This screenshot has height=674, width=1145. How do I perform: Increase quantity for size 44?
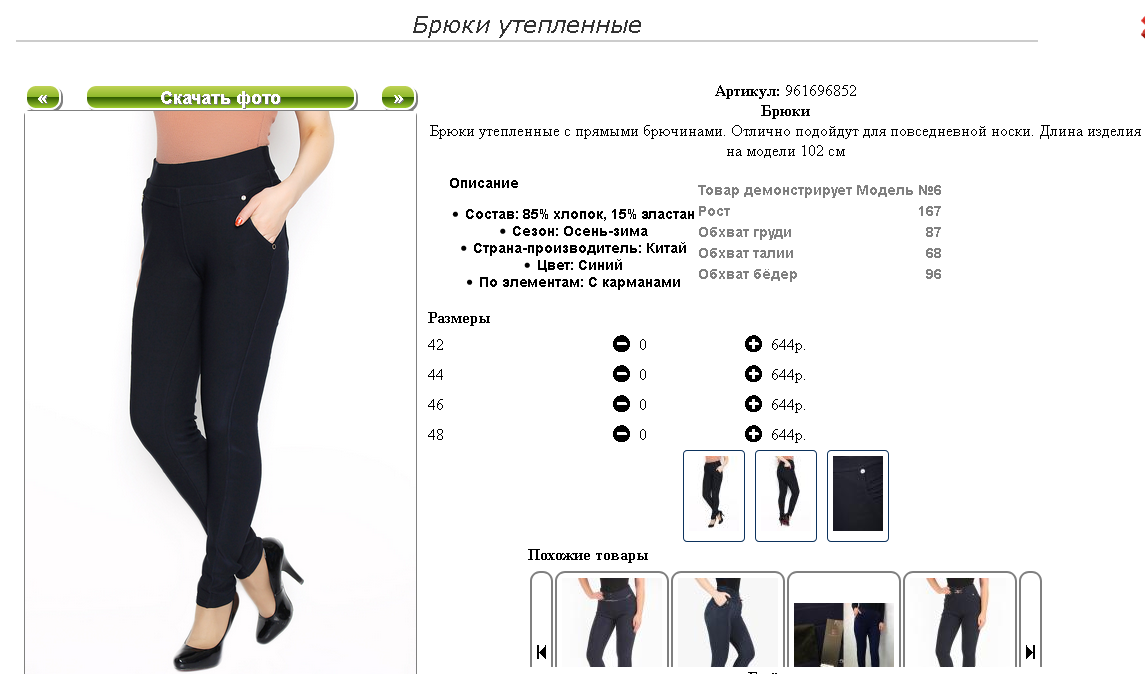[753, 374]
